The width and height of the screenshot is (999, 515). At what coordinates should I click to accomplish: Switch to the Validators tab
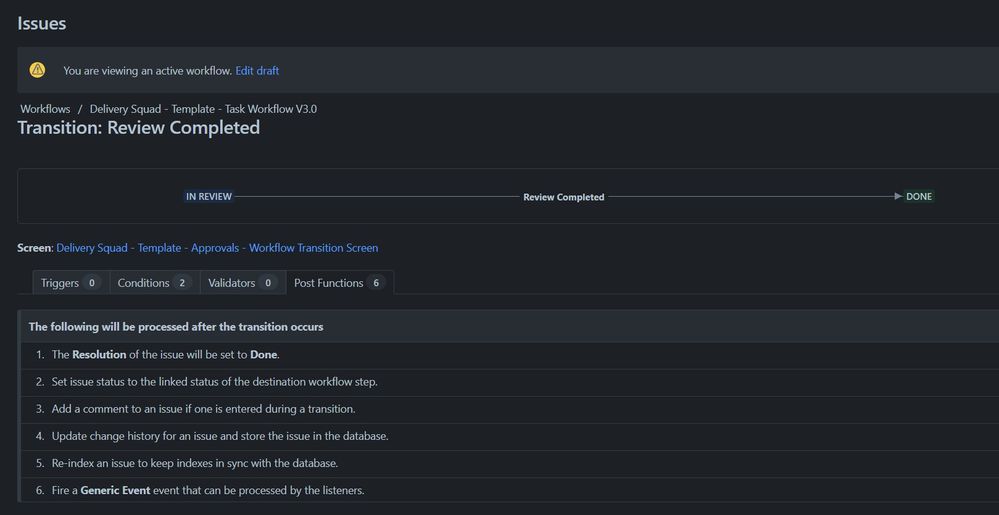pos(243,283)
